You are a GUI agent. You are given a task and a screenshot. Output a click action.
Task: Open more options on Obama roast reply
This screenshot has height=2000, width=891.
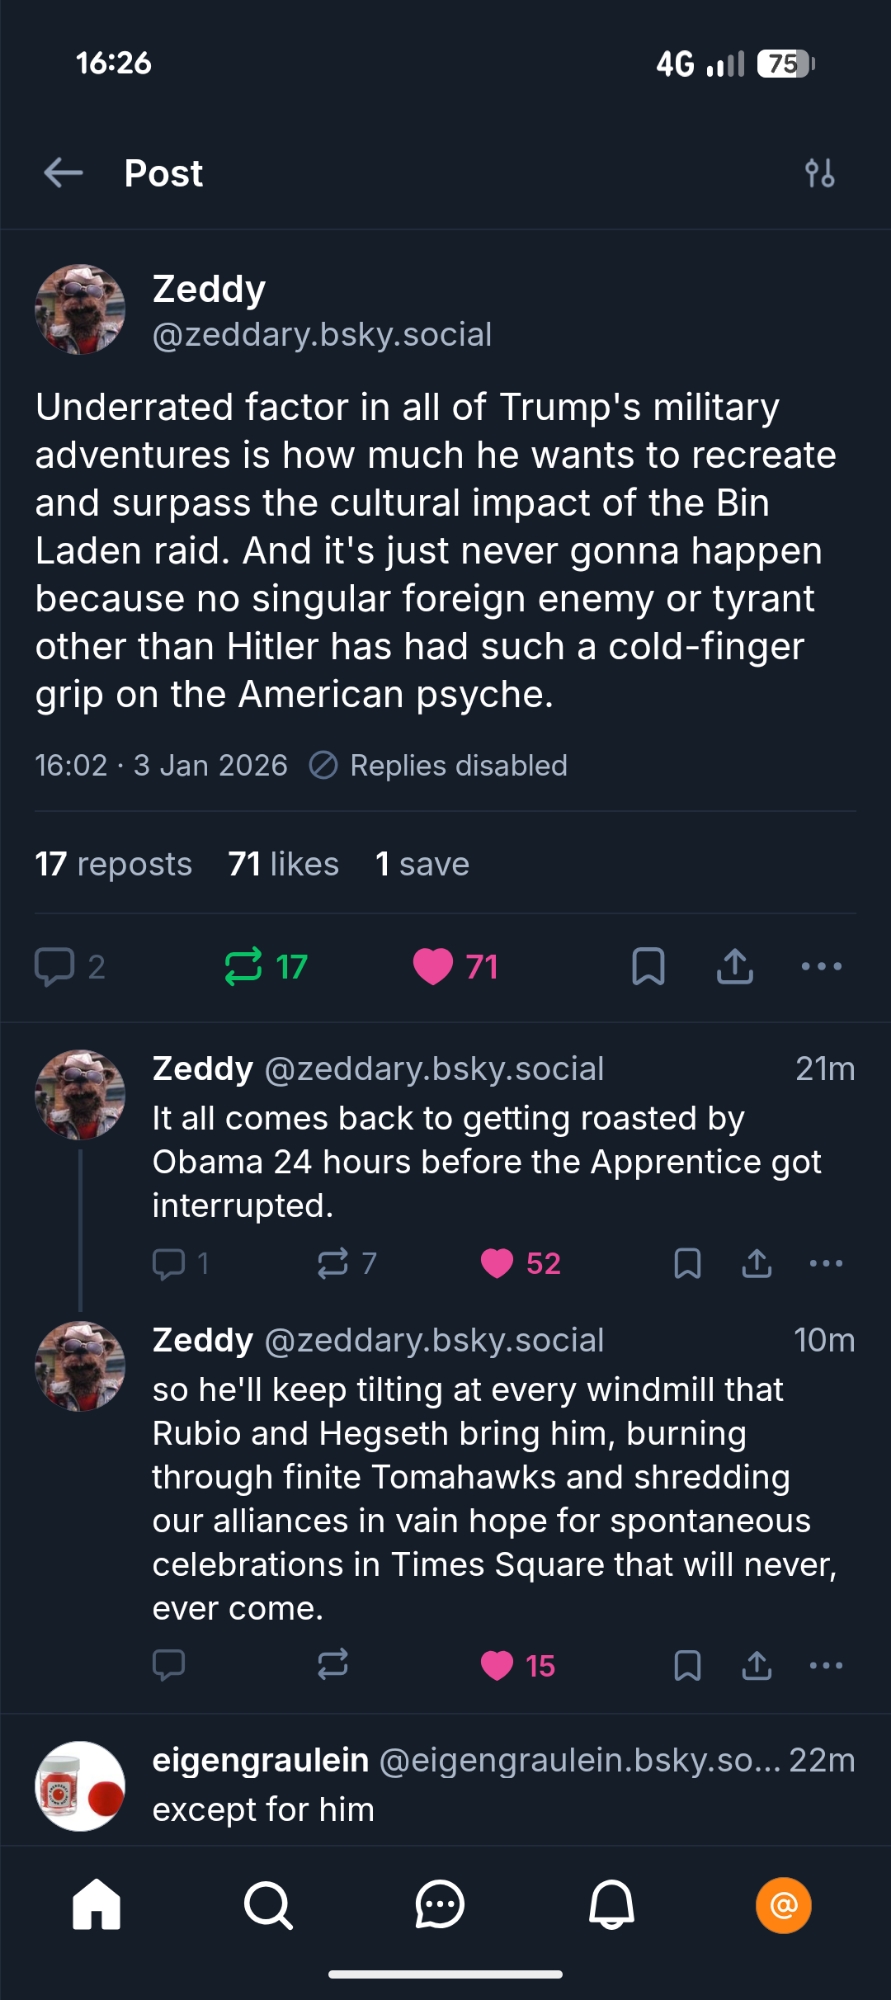tap(826, 1264)
